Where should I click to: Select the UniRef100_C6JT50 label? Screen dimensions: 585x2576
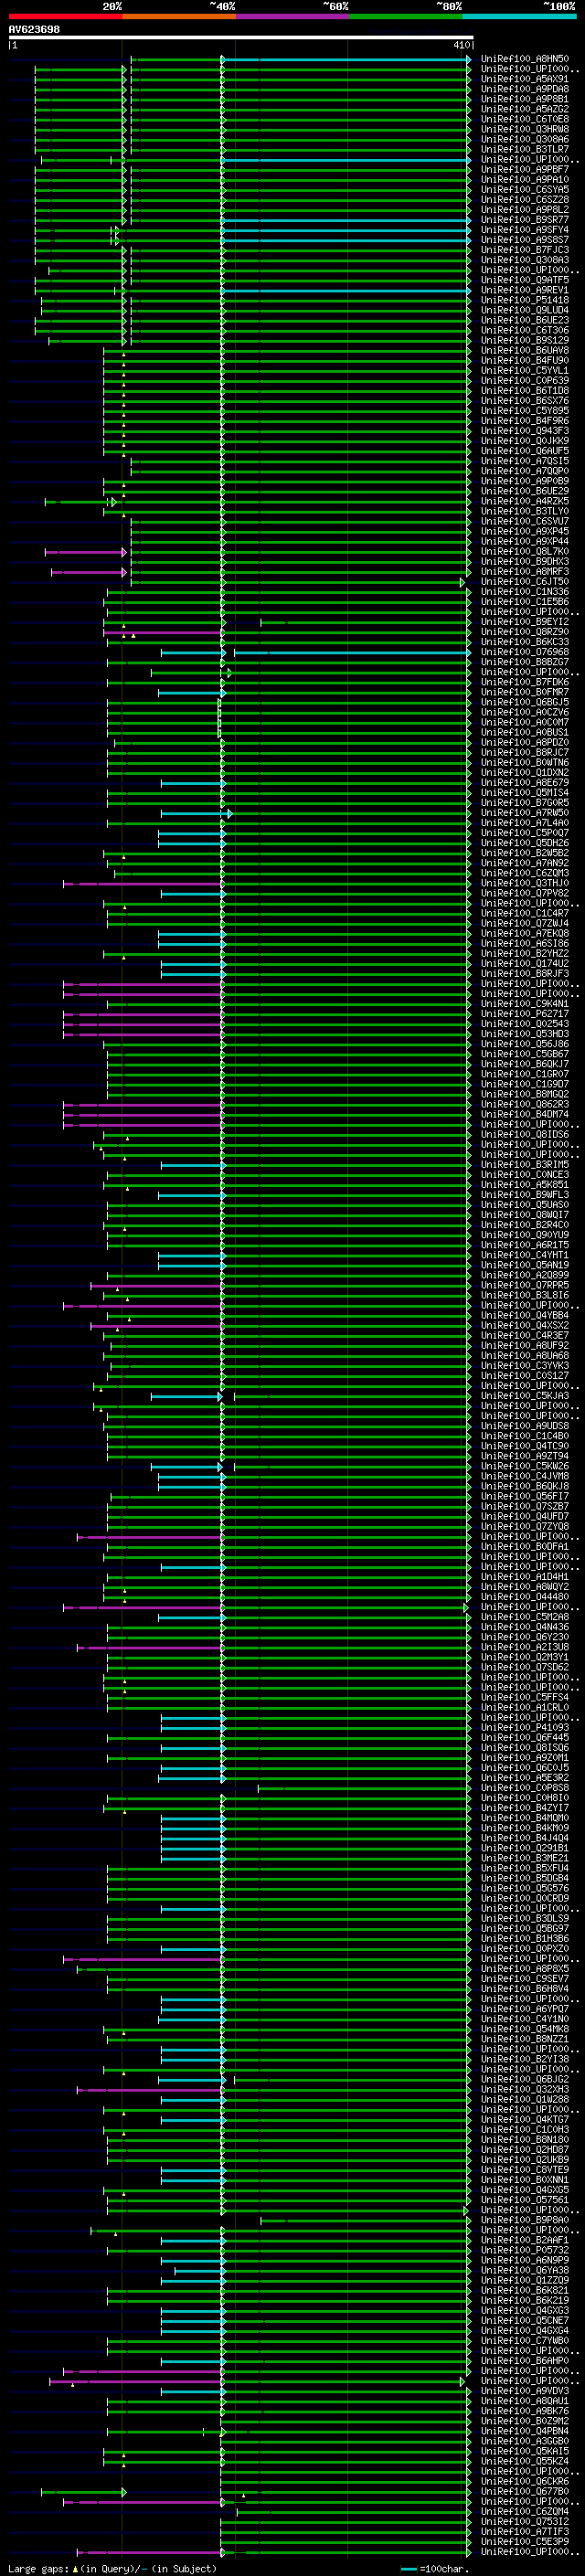coord(525,581)
